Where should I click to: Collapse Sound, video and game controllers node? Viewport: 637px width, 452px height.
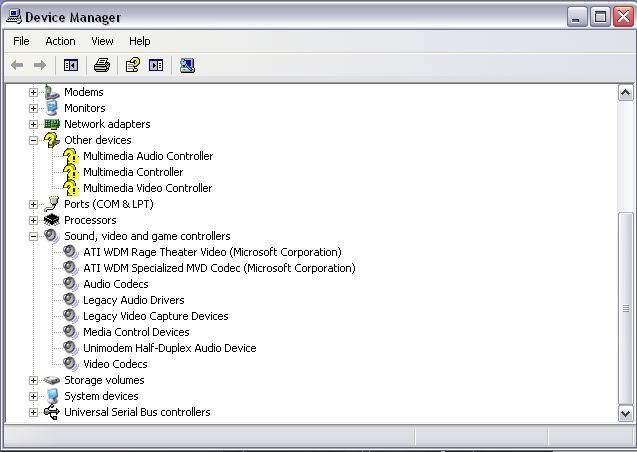[33, 236]
